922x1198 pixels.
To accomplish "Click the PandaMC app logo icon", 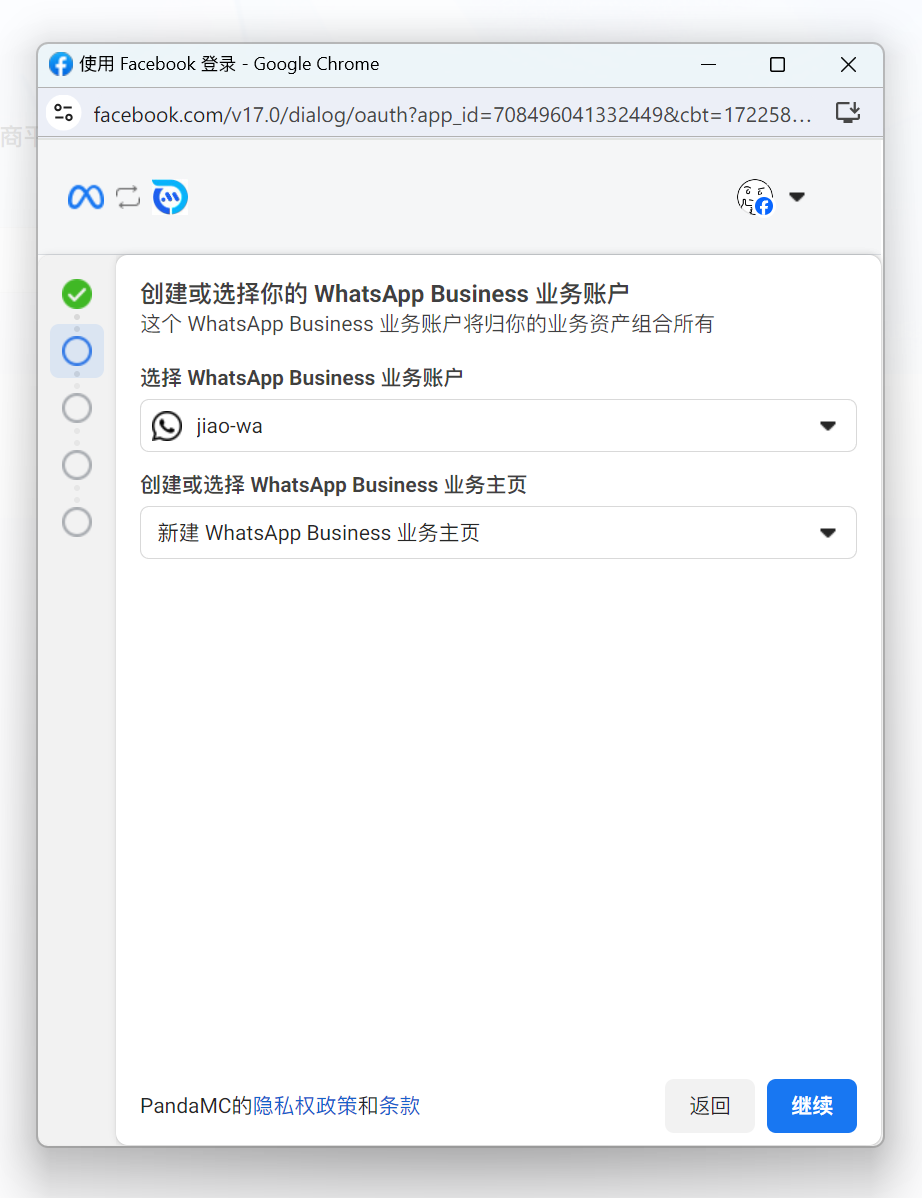I will 170,197.
